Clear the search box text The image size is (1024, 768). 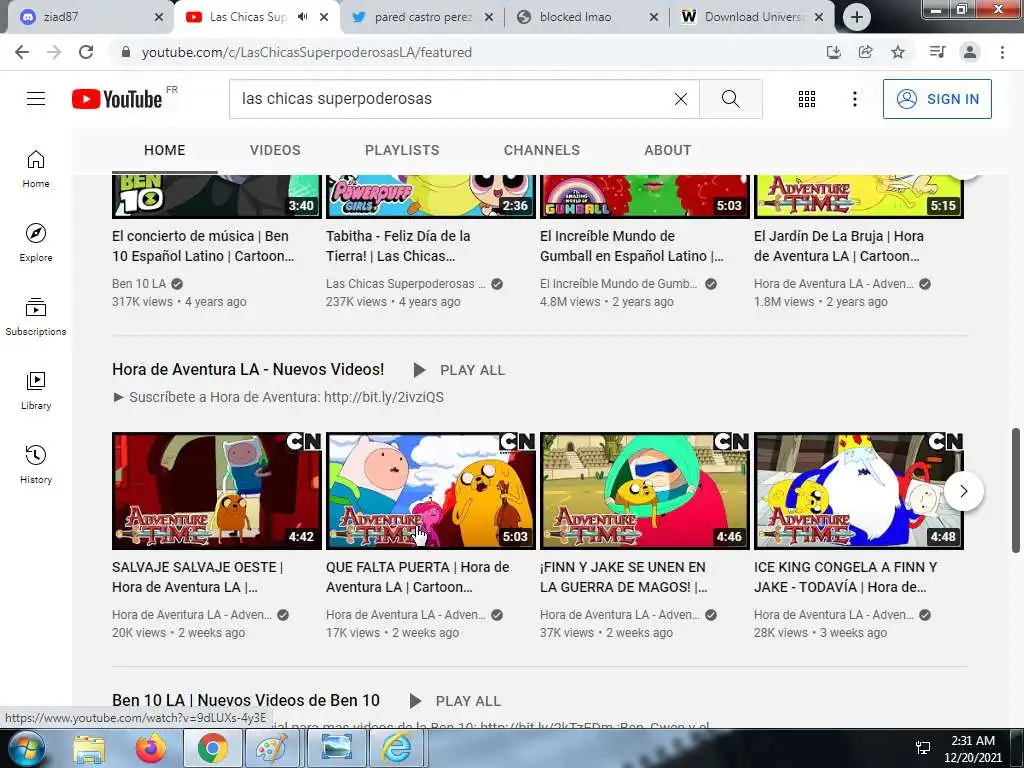tap(680, 99)
